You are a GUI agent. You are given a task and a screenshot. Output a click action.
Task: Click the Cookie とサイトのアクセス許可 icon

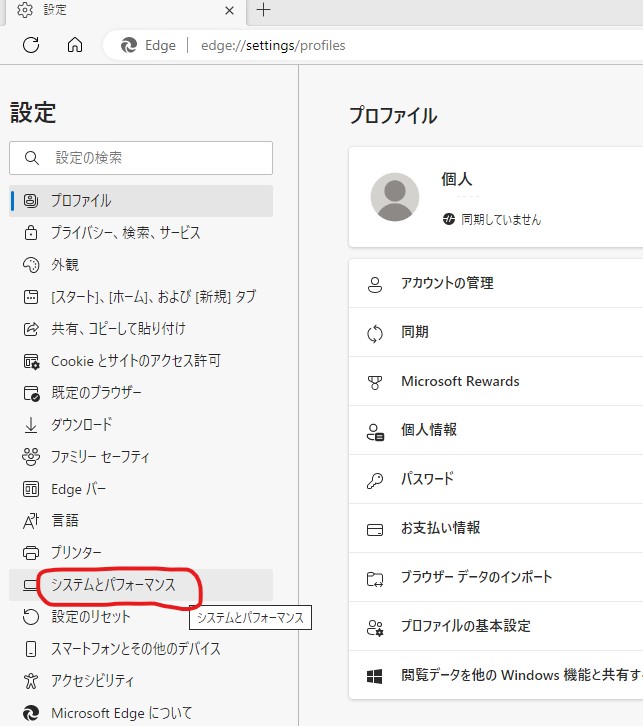point(31,361)
